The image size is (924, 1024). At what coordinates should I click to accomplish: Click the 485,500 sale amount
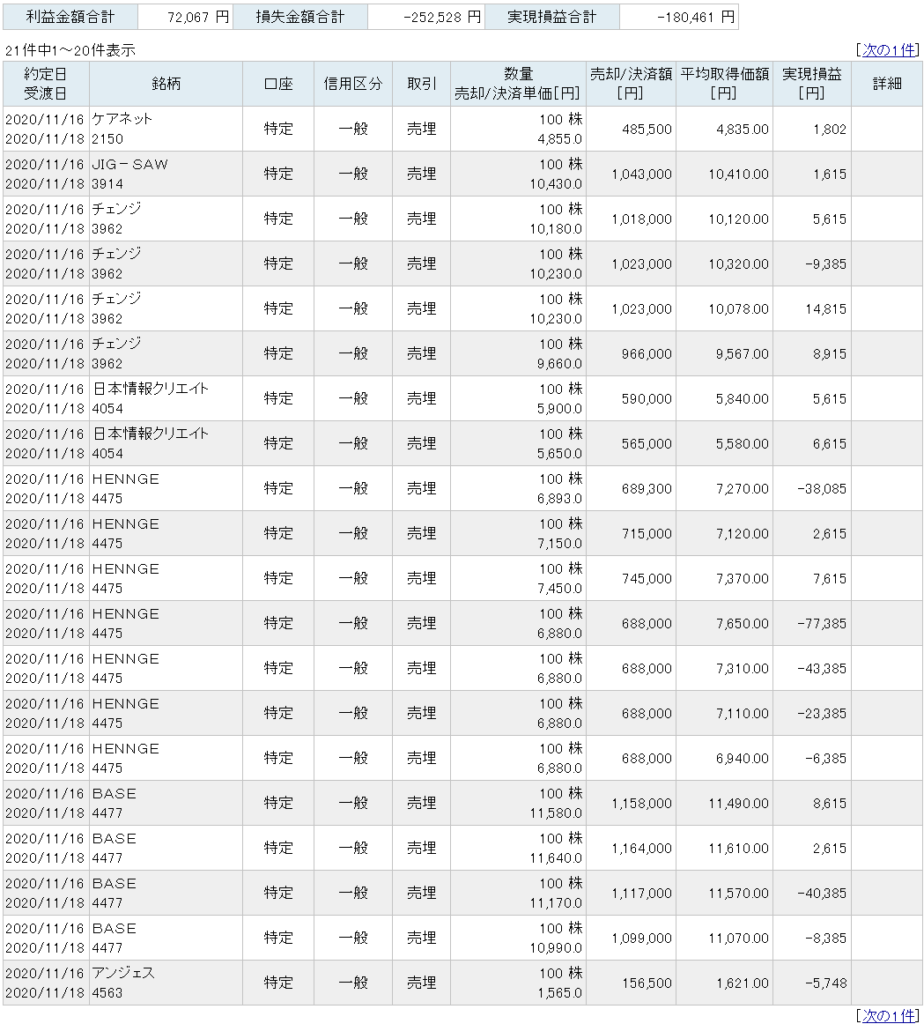point(646,129)
